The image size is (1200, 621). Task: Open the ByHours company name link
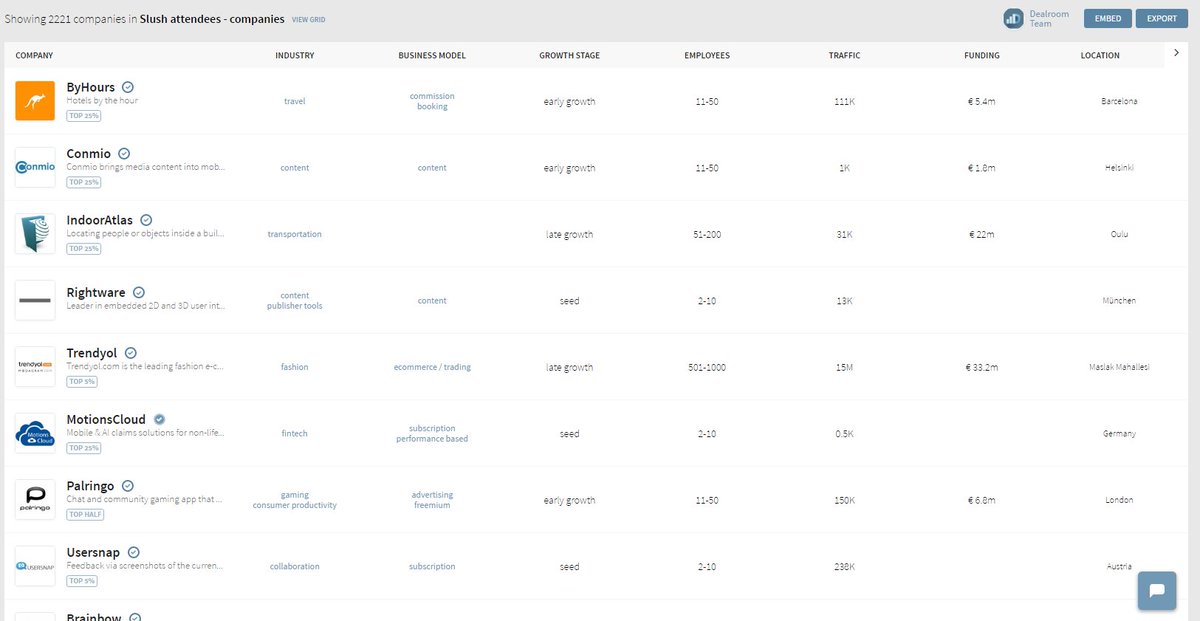click(x=91, y=87)
